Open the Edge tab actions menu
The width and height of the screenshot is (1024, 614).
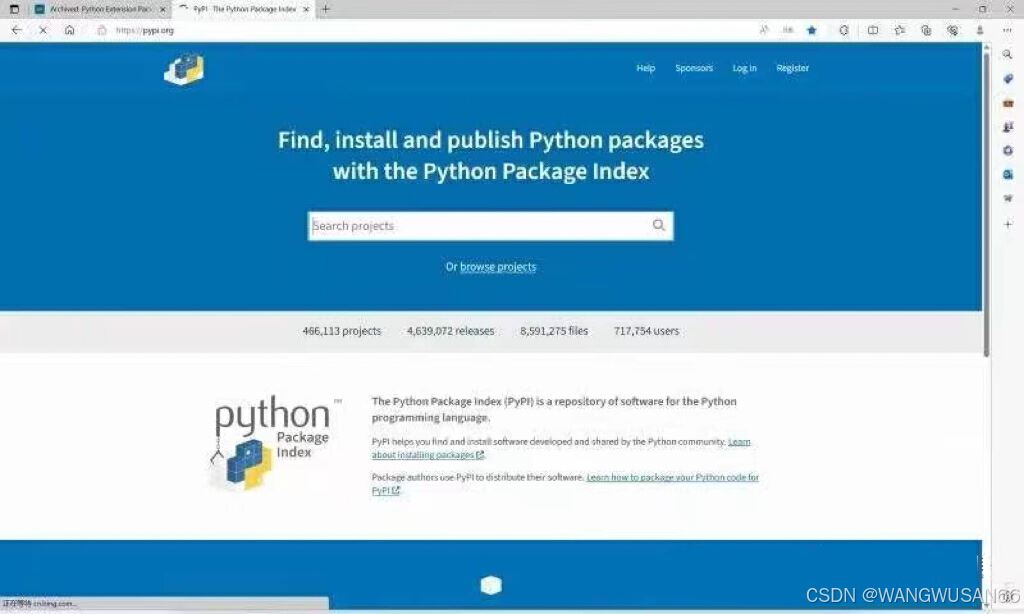coord(14,9)
